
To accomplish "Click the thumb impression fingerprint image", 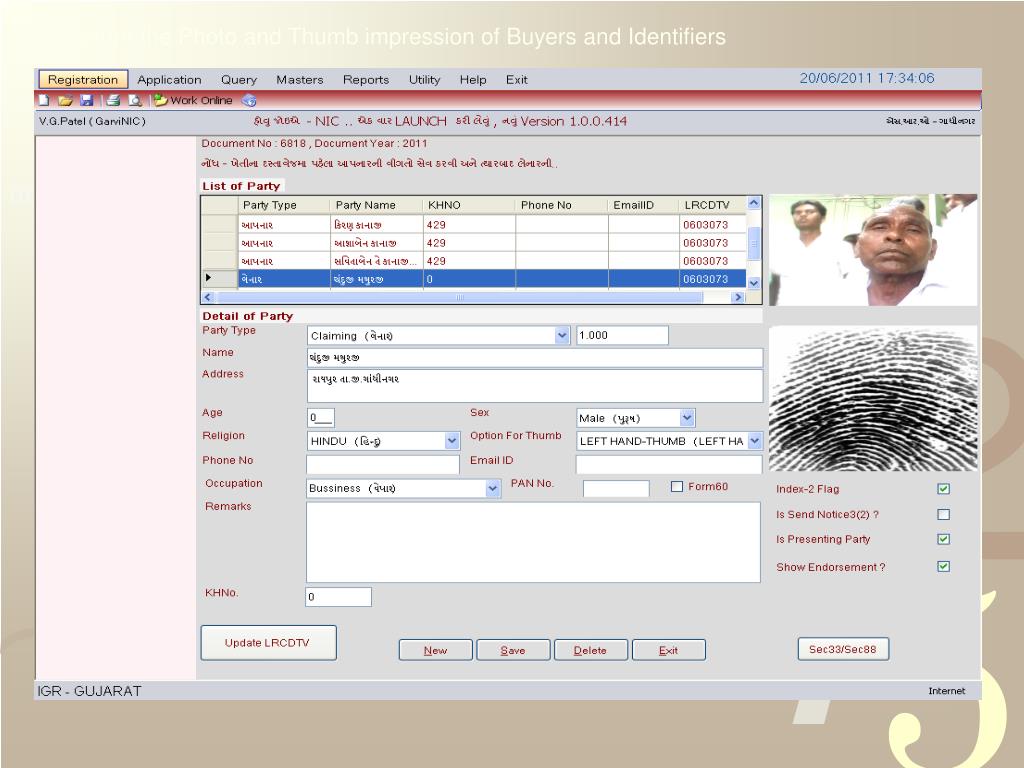I will pyautogui.click(x=873, y=398).
